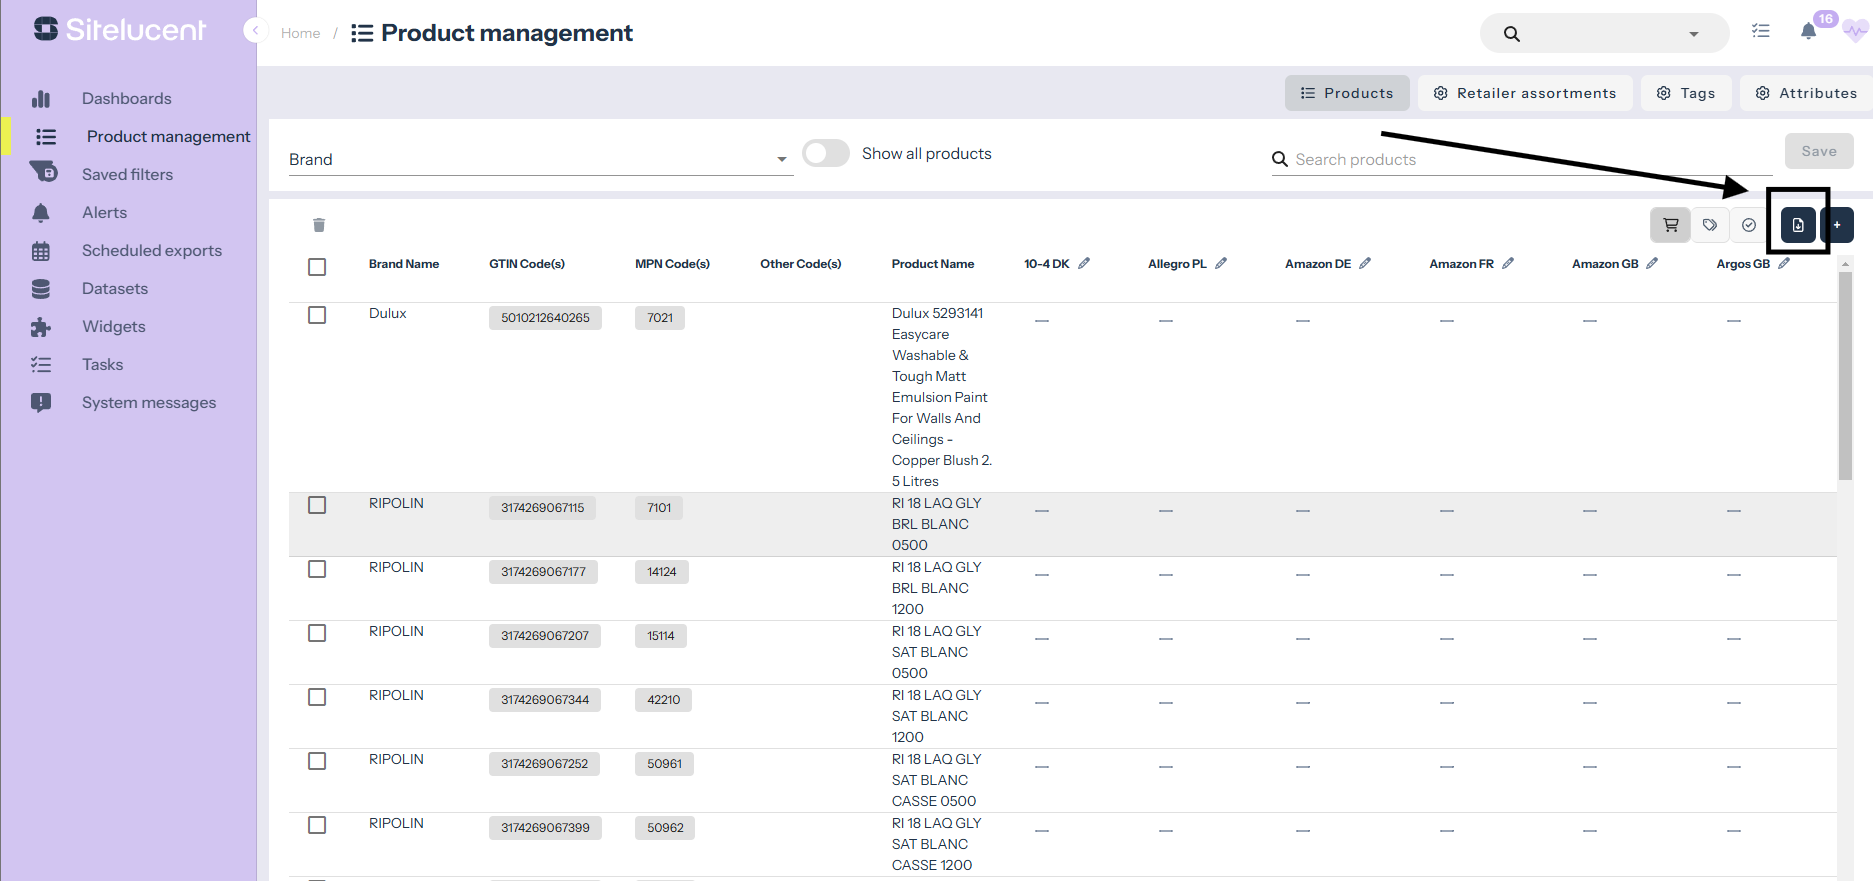The image size is (1873, 881).
Task: Click the trash delete icon
Action: tap(319, 225)
